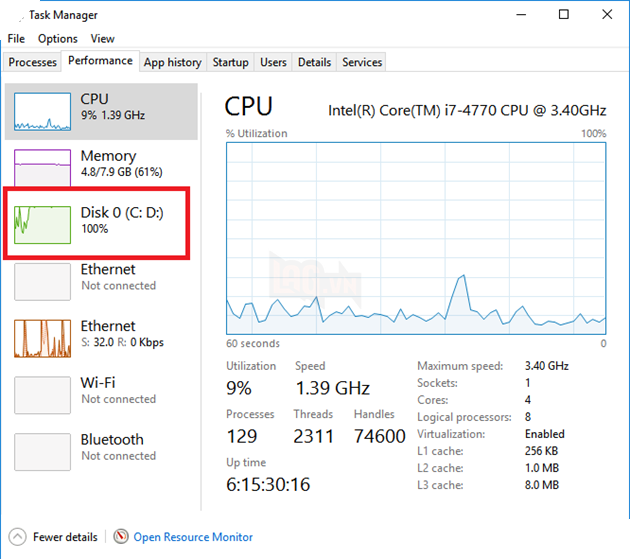Collapse view with Fewer details chevron
The width and height of the screenshot is (630, 559).
(16, 537)
